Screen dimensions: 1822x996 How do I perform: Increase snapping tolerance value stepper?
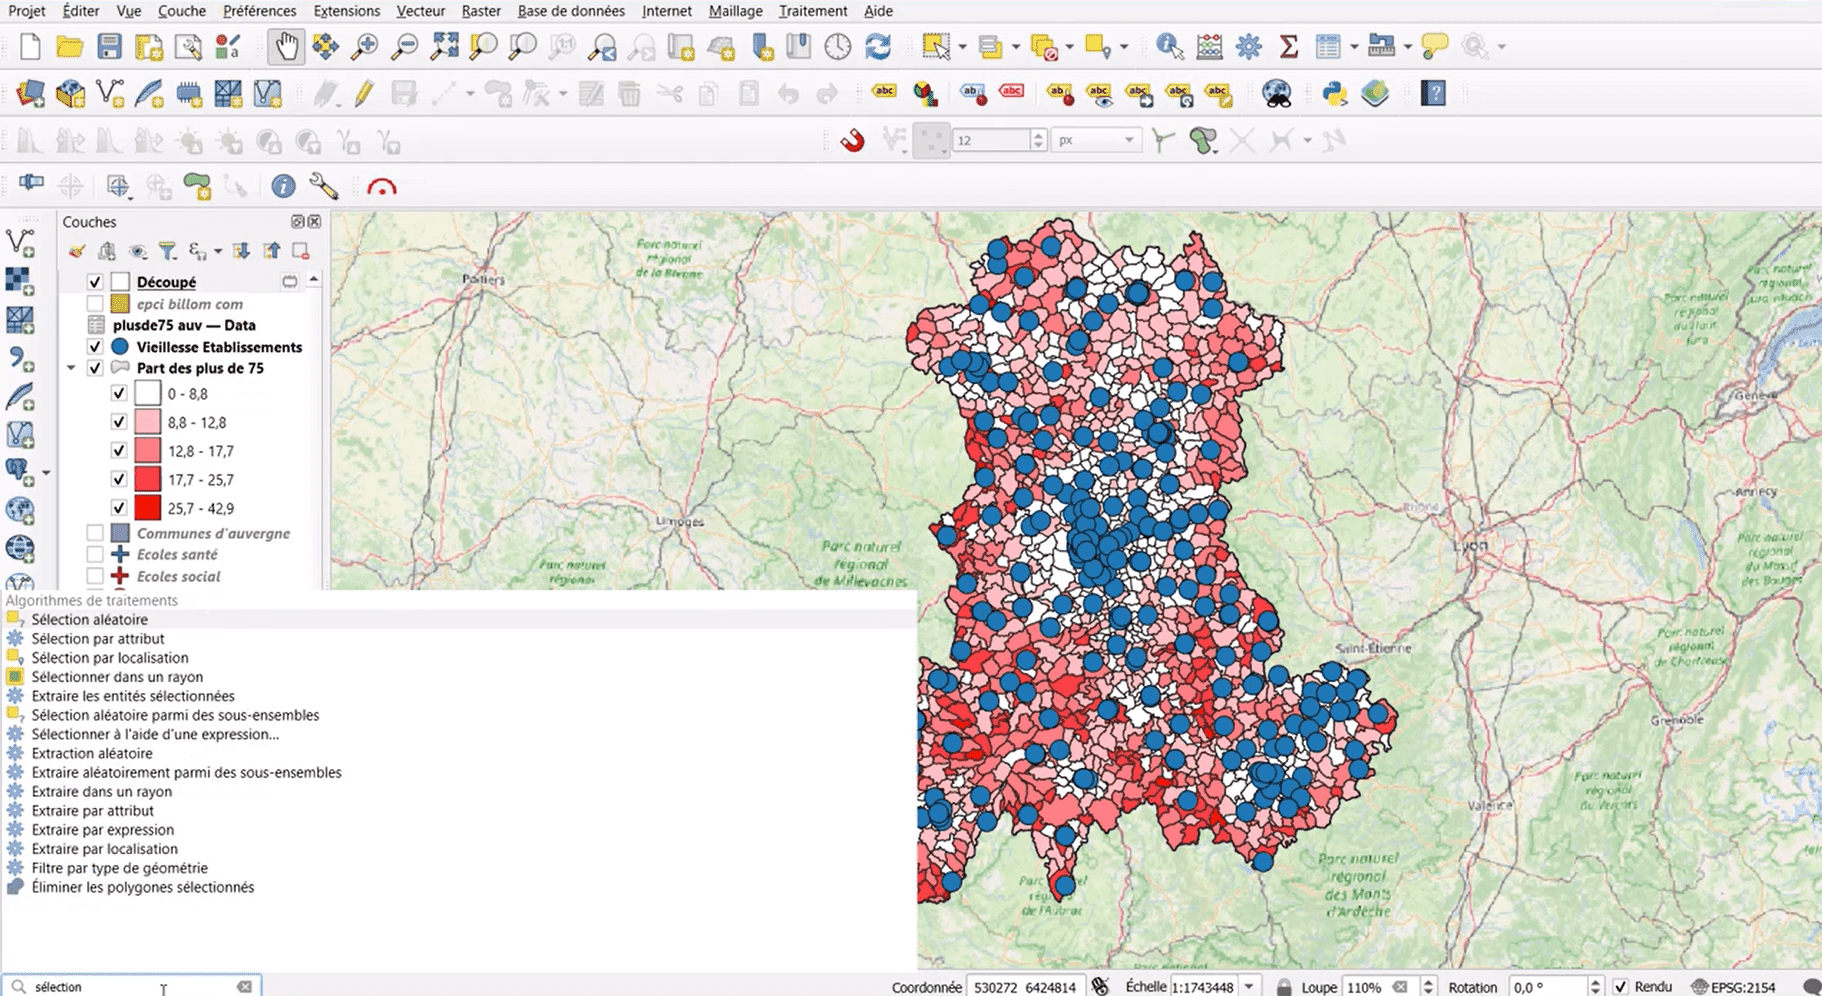click(x=1038, y=135)
